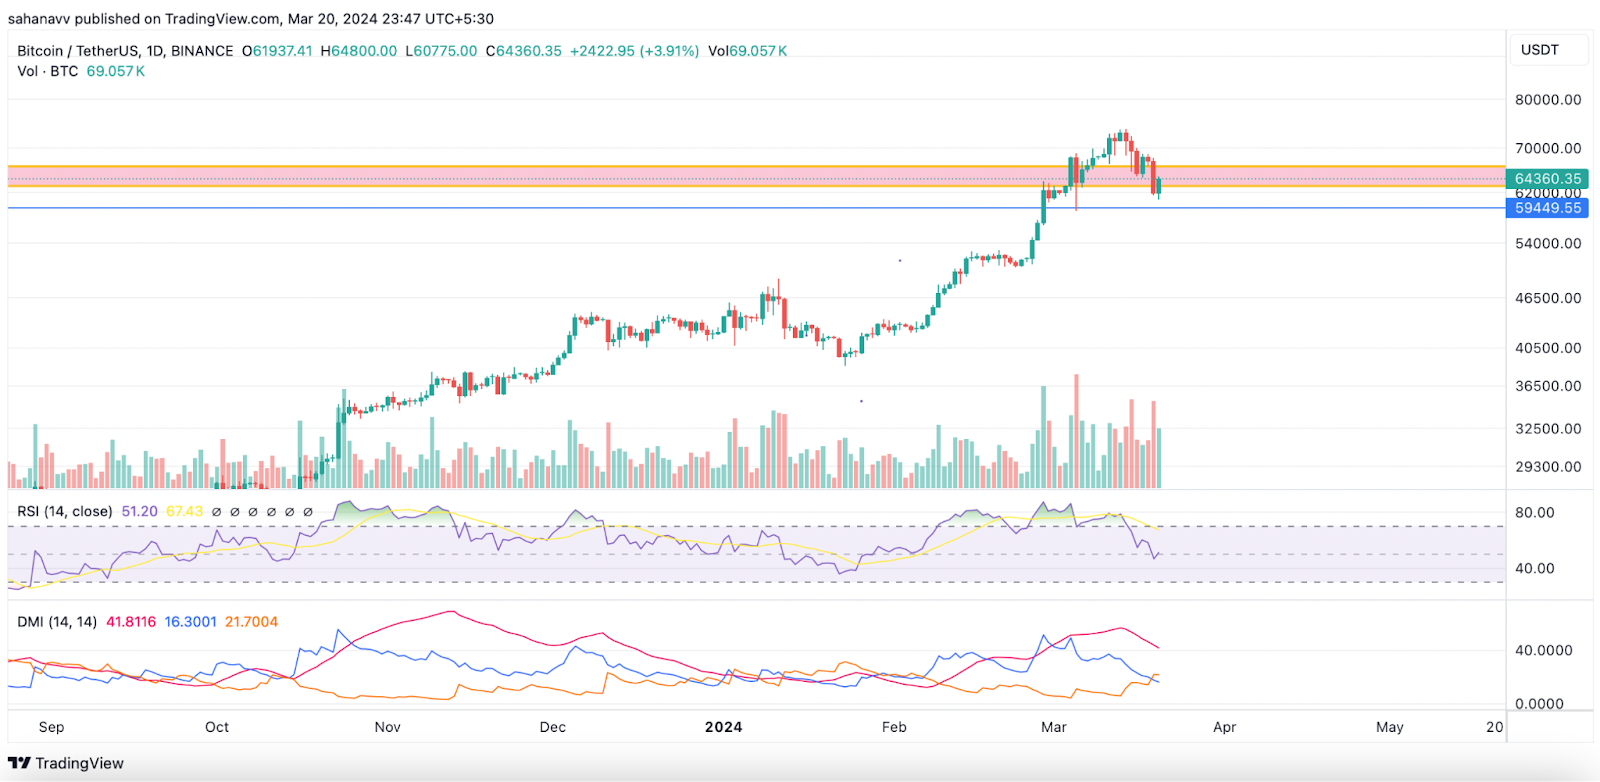Click the yellow RSI-MA value 67.43
The height and width of the screenshot is (782, 1600).
click(x=184, y=511)
